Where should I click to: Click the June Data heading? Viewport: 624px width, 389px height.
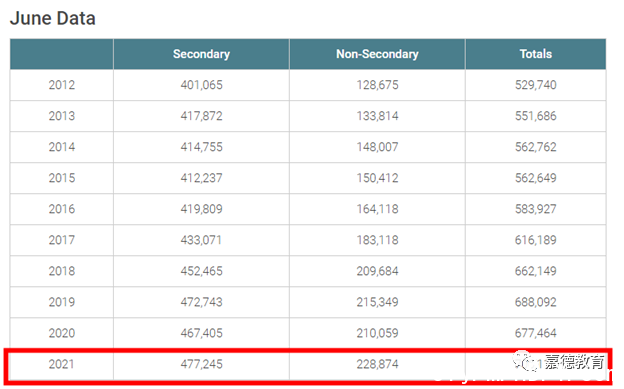[53, 18]
